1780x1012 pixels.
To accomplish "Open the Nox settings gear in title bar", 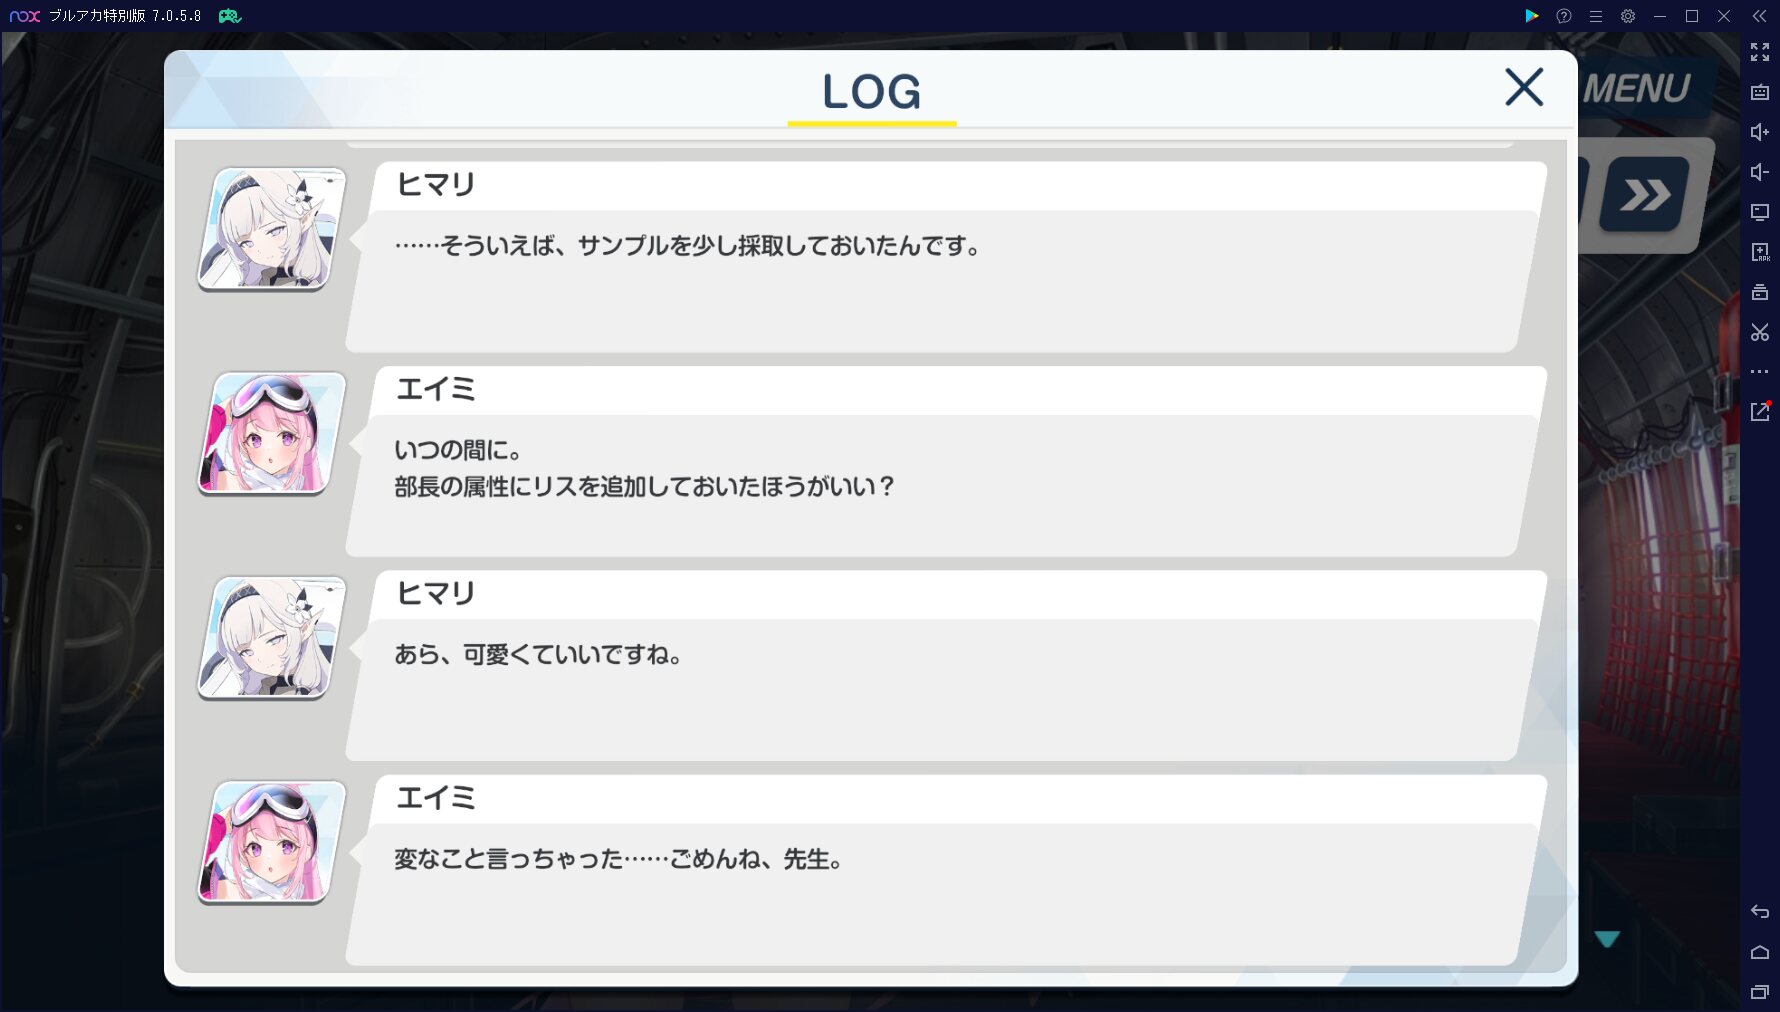I will click(1628, 16).
